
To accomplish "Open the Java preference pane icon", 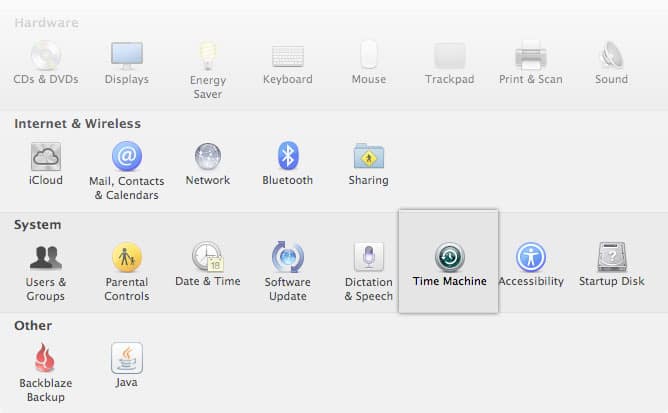I will point(127,358).
